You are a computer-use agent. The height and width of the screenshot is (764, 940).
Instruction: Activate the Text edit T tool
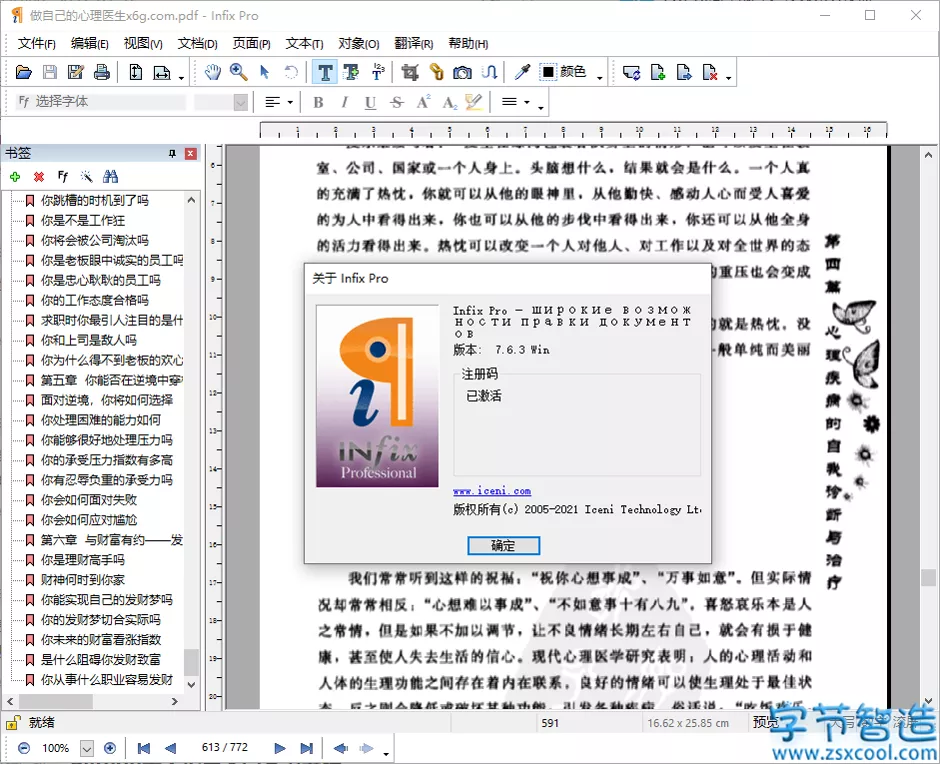point(325,73)
